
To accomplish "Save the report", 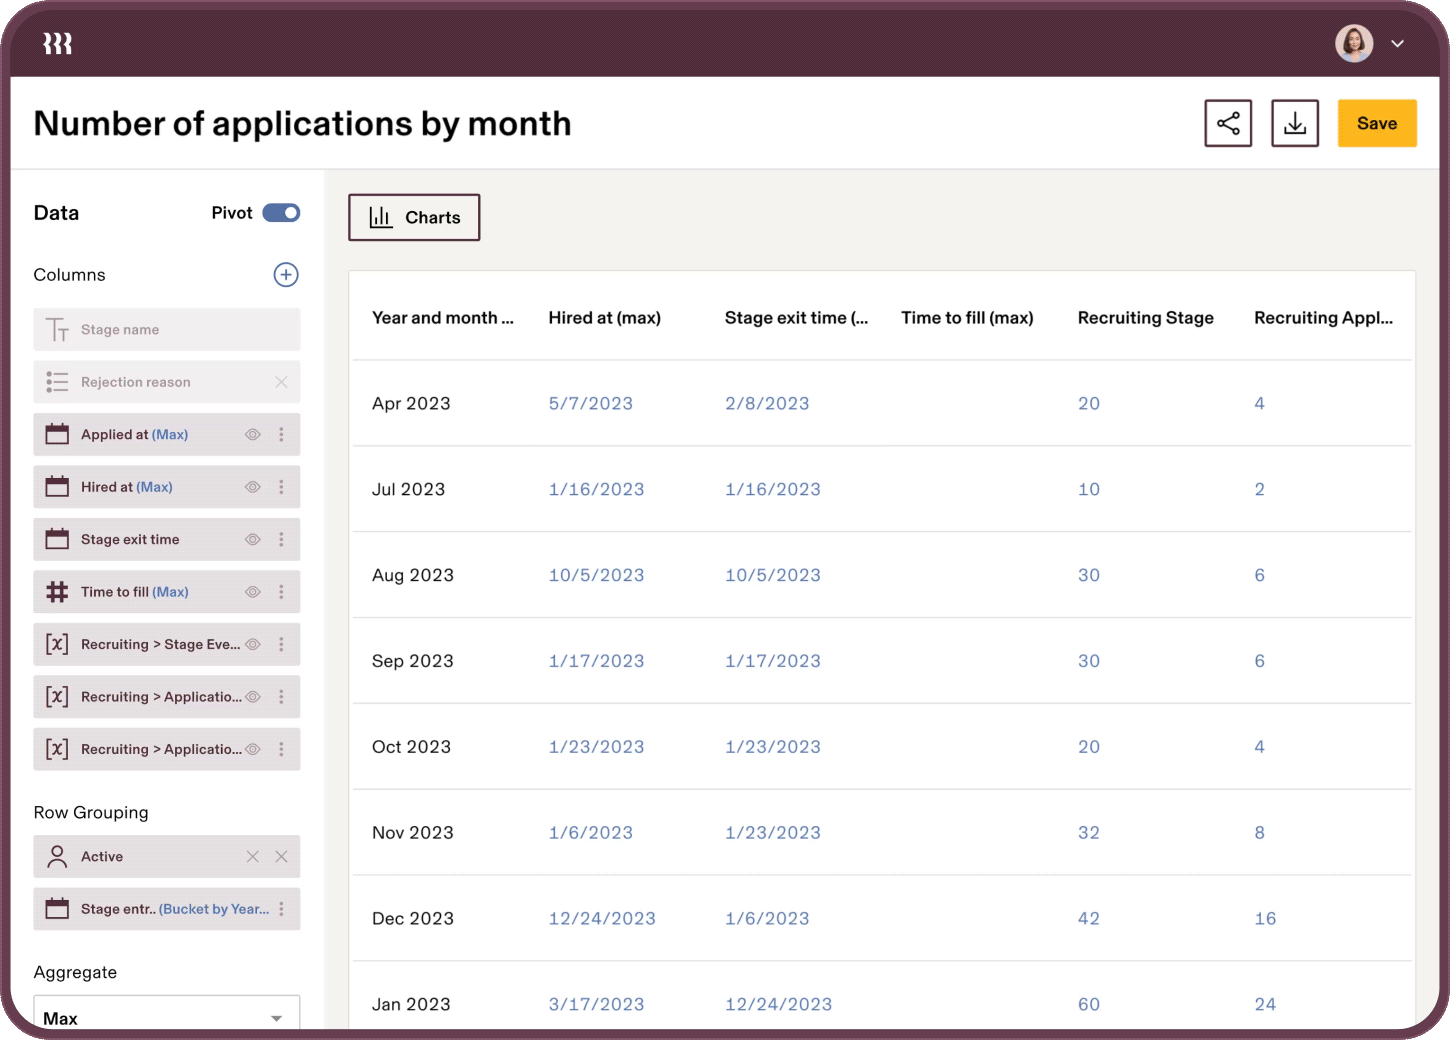I will point(1377,123).
